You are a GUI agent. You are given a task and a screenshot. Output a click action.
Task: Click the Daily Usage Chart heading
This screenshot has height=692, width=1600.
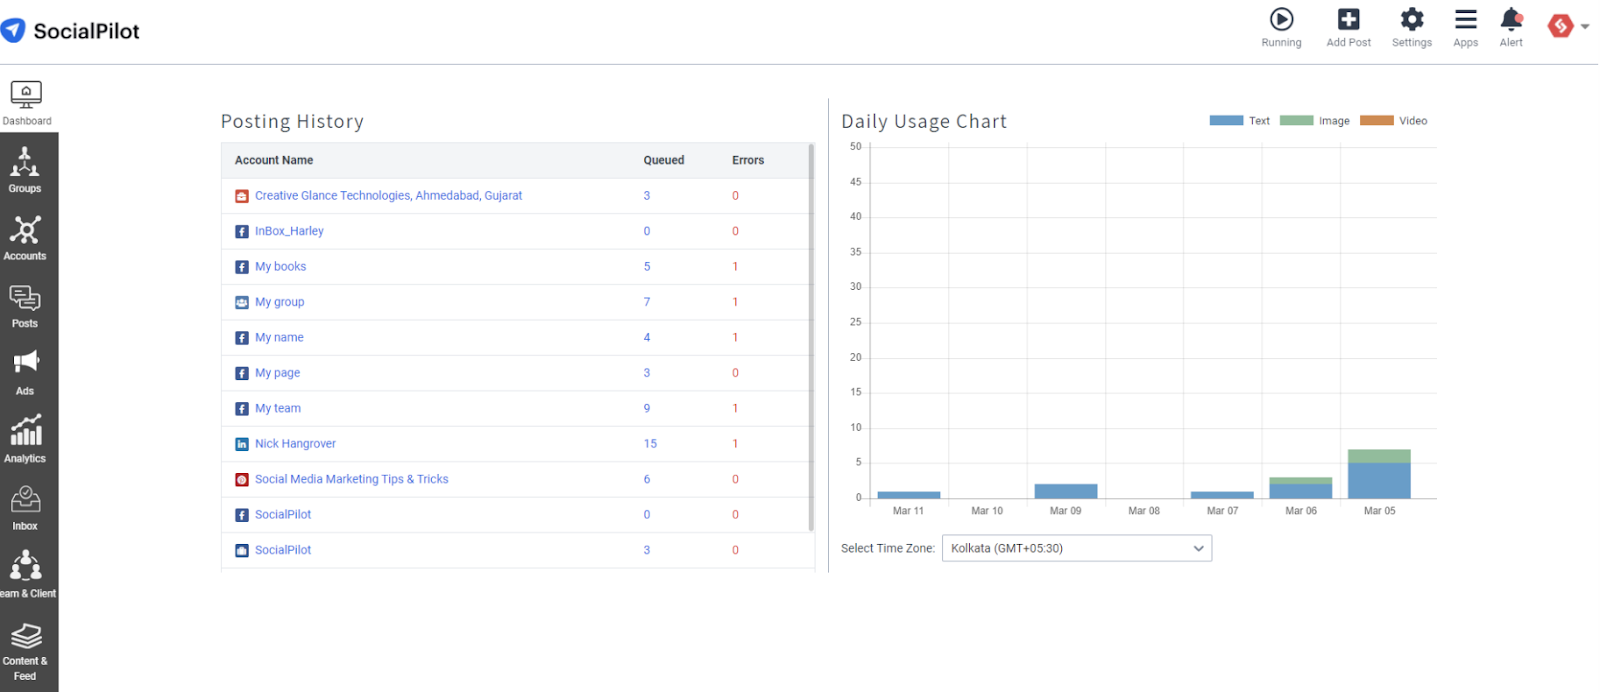[x=924, y=122]
